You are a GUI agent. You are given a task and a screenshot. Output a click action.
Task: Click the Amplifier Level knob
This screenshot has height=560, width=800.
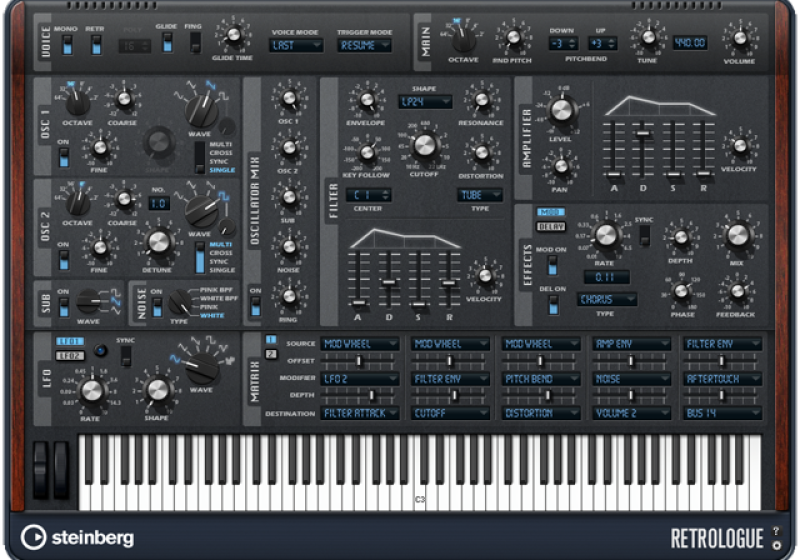(562, 112)
